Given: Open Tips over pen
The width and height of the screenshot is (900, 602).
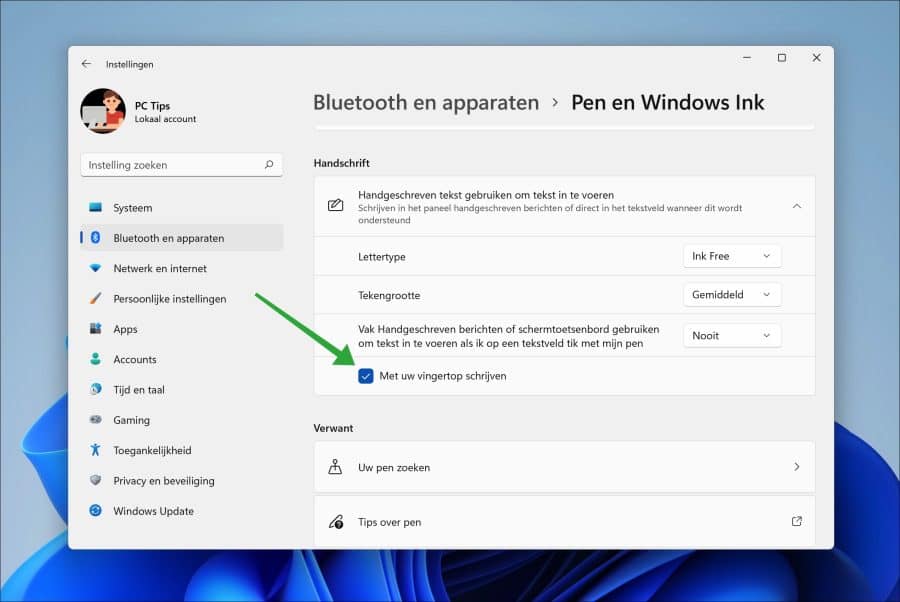Looking at the screenshot, I should (564, 521).
